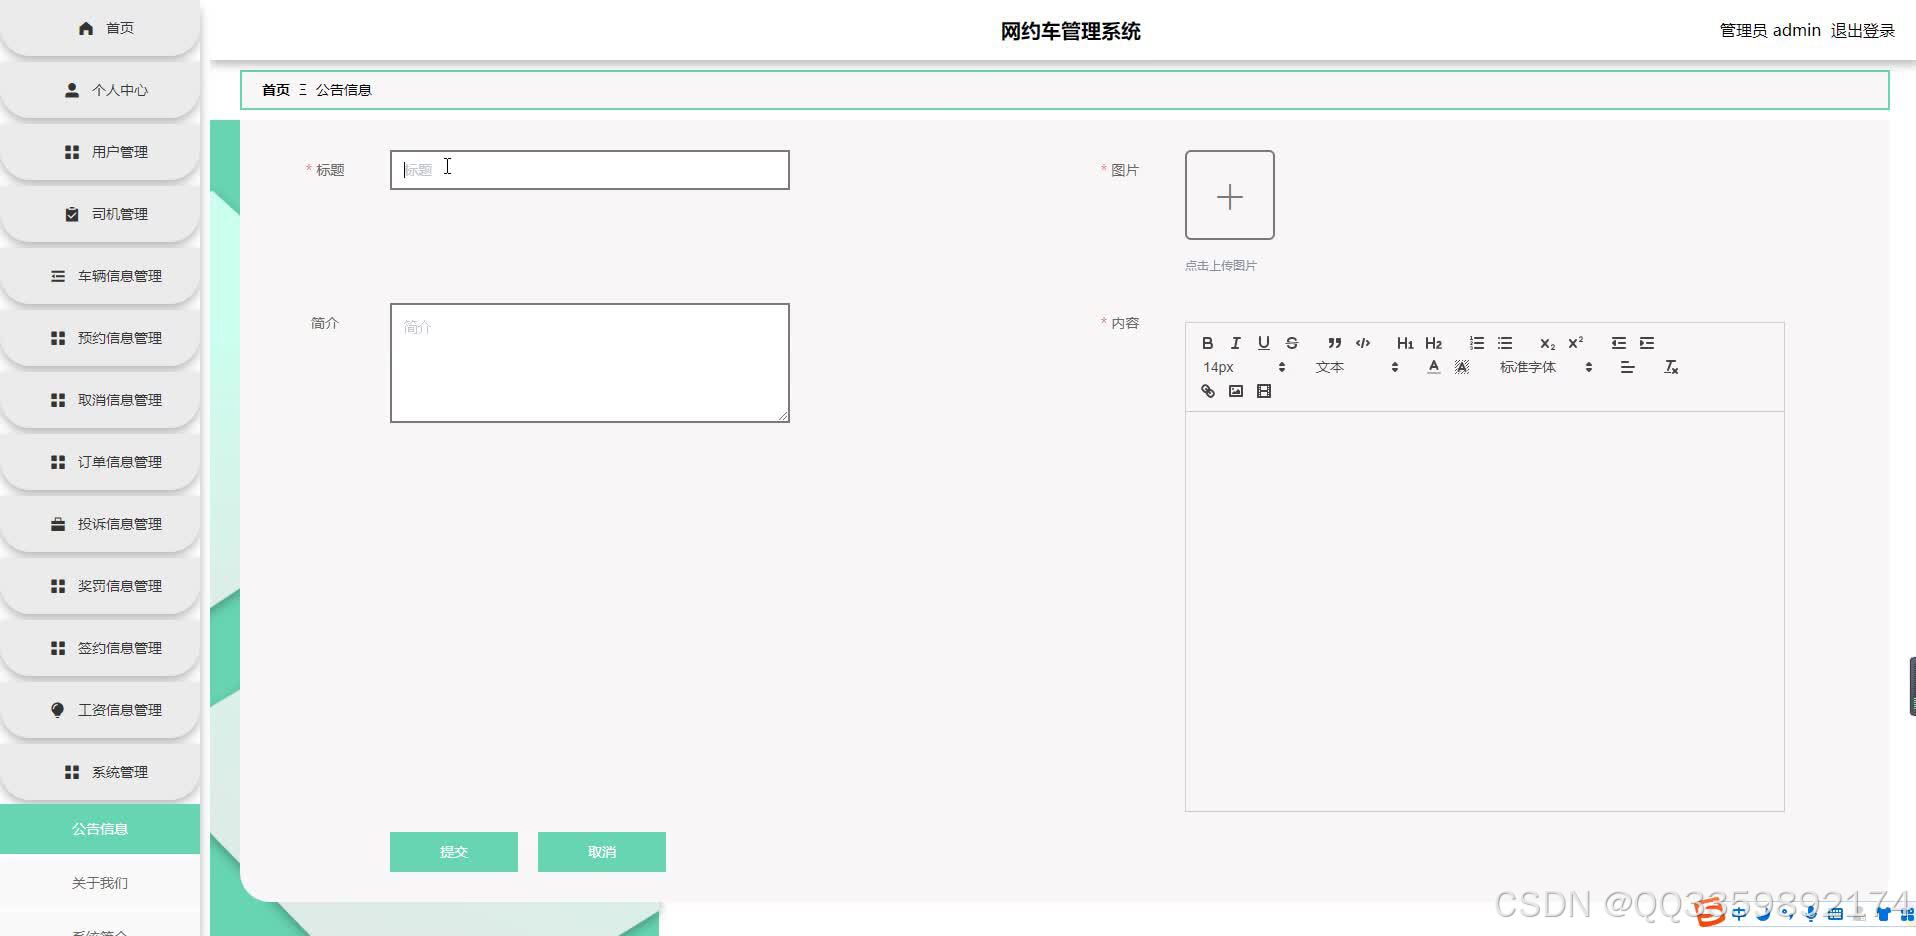Open the text background color picker
Image resolution: width=1916 pixels, height=936 pixels.
(x=1461, y=367)
